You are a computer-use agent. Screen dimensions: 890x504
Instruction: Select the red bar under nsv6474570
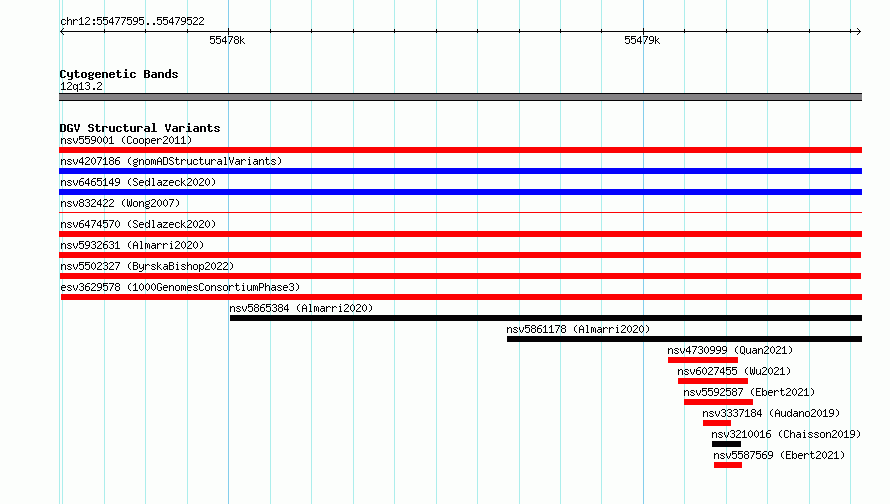pyautogui.click(x=460, y=234)
